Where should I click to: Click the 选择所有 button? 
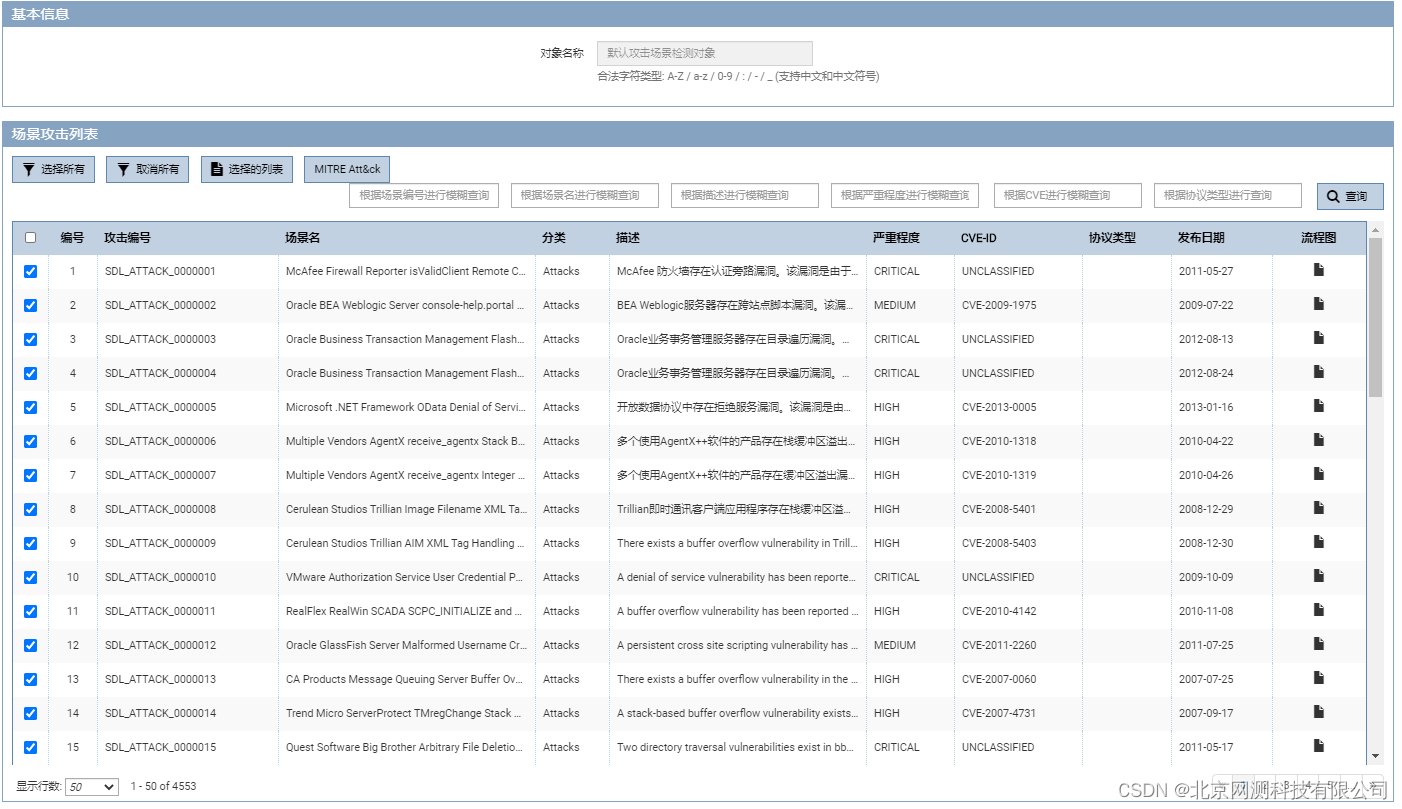tap(53, 170)
